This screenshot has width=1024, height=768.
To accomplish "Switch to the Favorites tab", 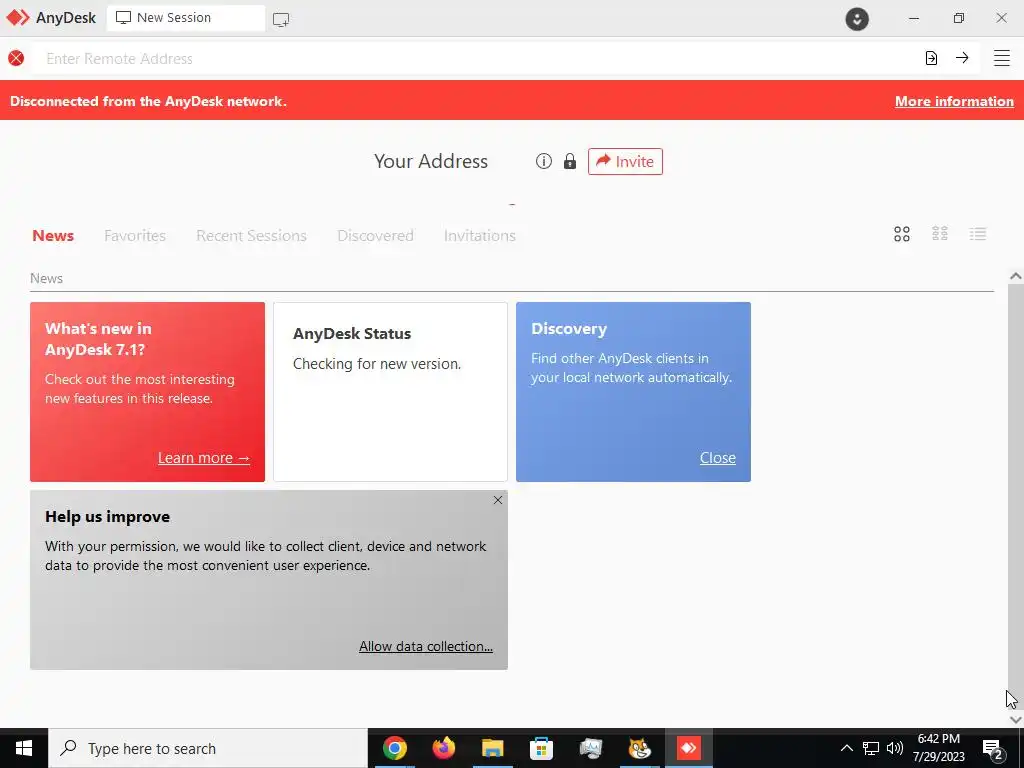I will point(135,235).
